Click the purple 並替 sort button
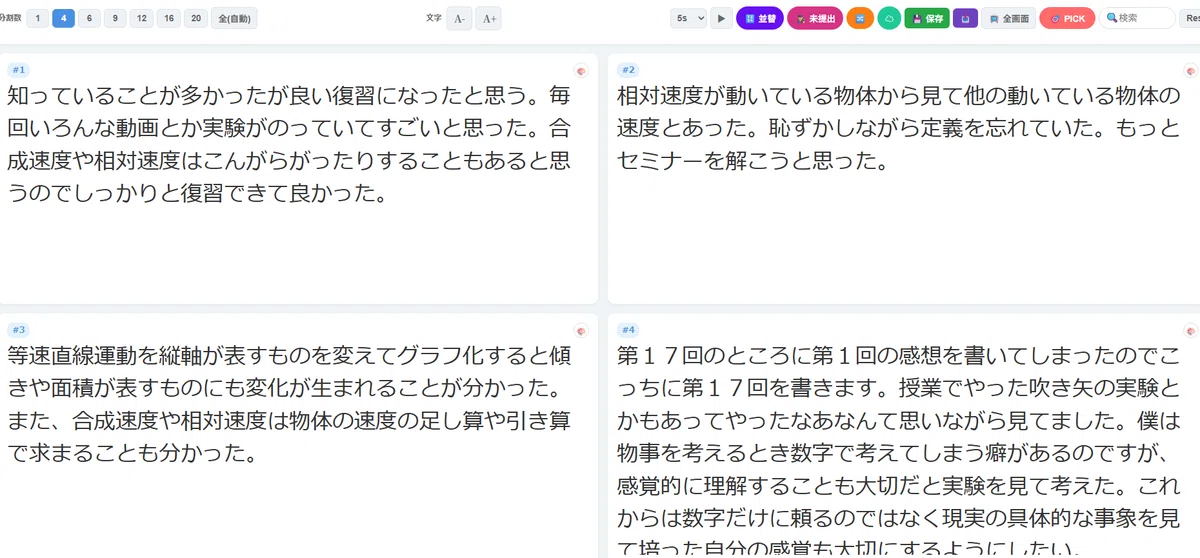1200x558 pixels. pos(760,18)
